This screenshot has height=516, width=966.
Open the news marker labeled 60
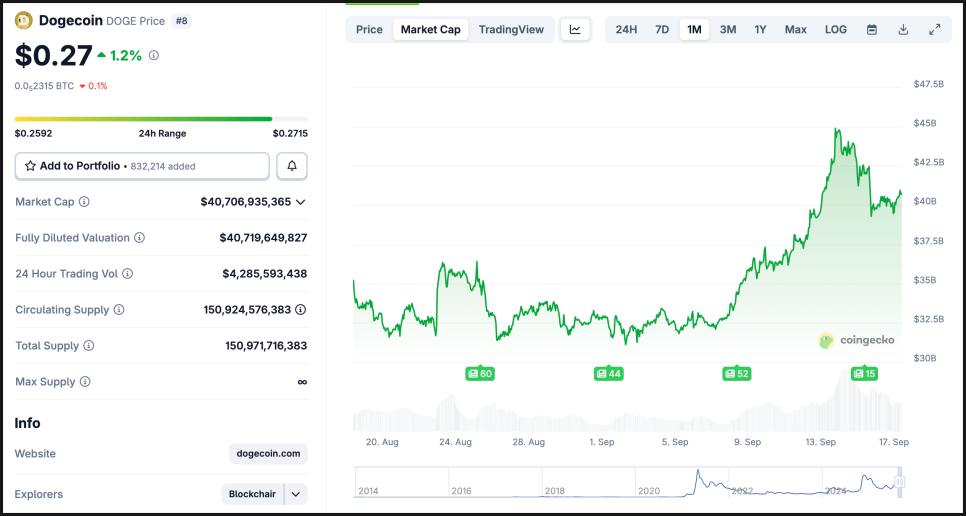tap(480, 373)
